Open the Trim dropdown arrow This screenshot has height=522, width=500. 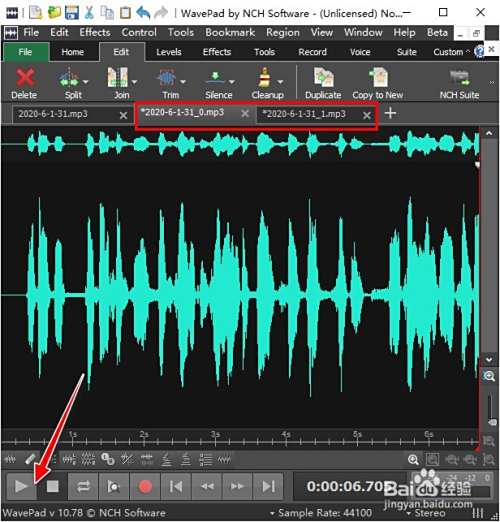[183, 82]
